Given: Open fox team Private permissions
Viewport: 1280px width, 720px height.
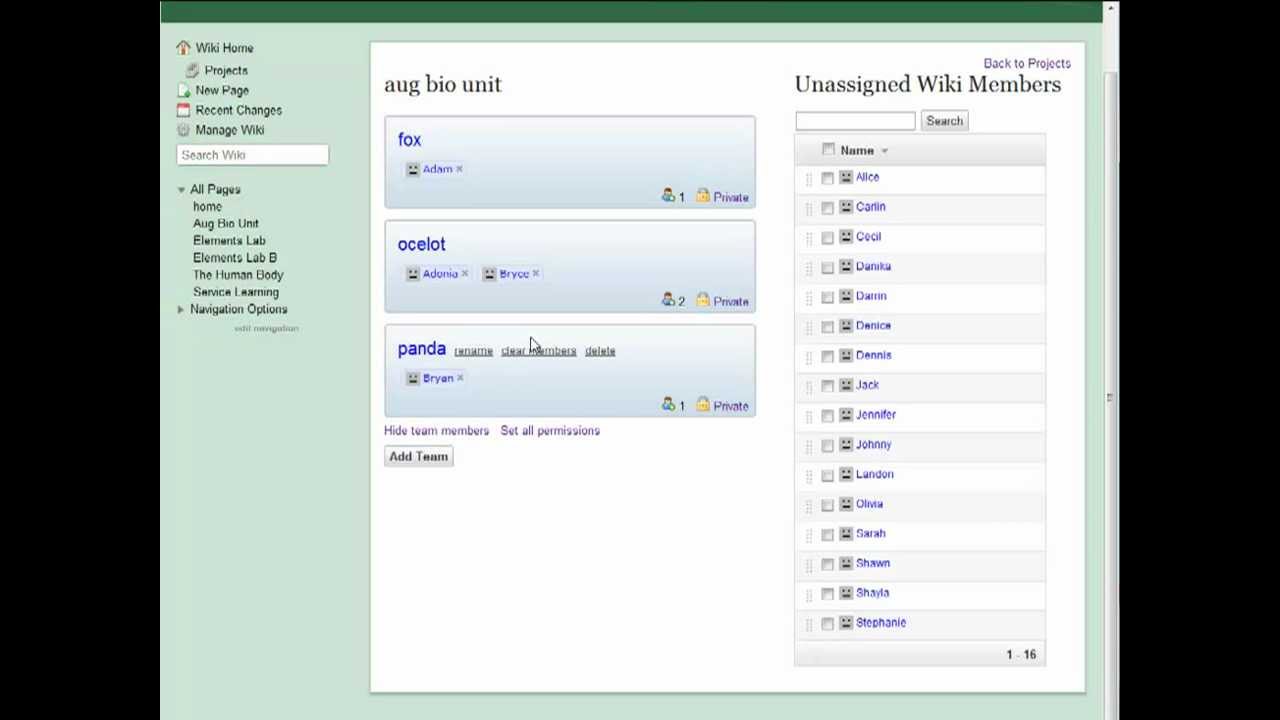Looking at the screenshot, I should pos(730,197).
